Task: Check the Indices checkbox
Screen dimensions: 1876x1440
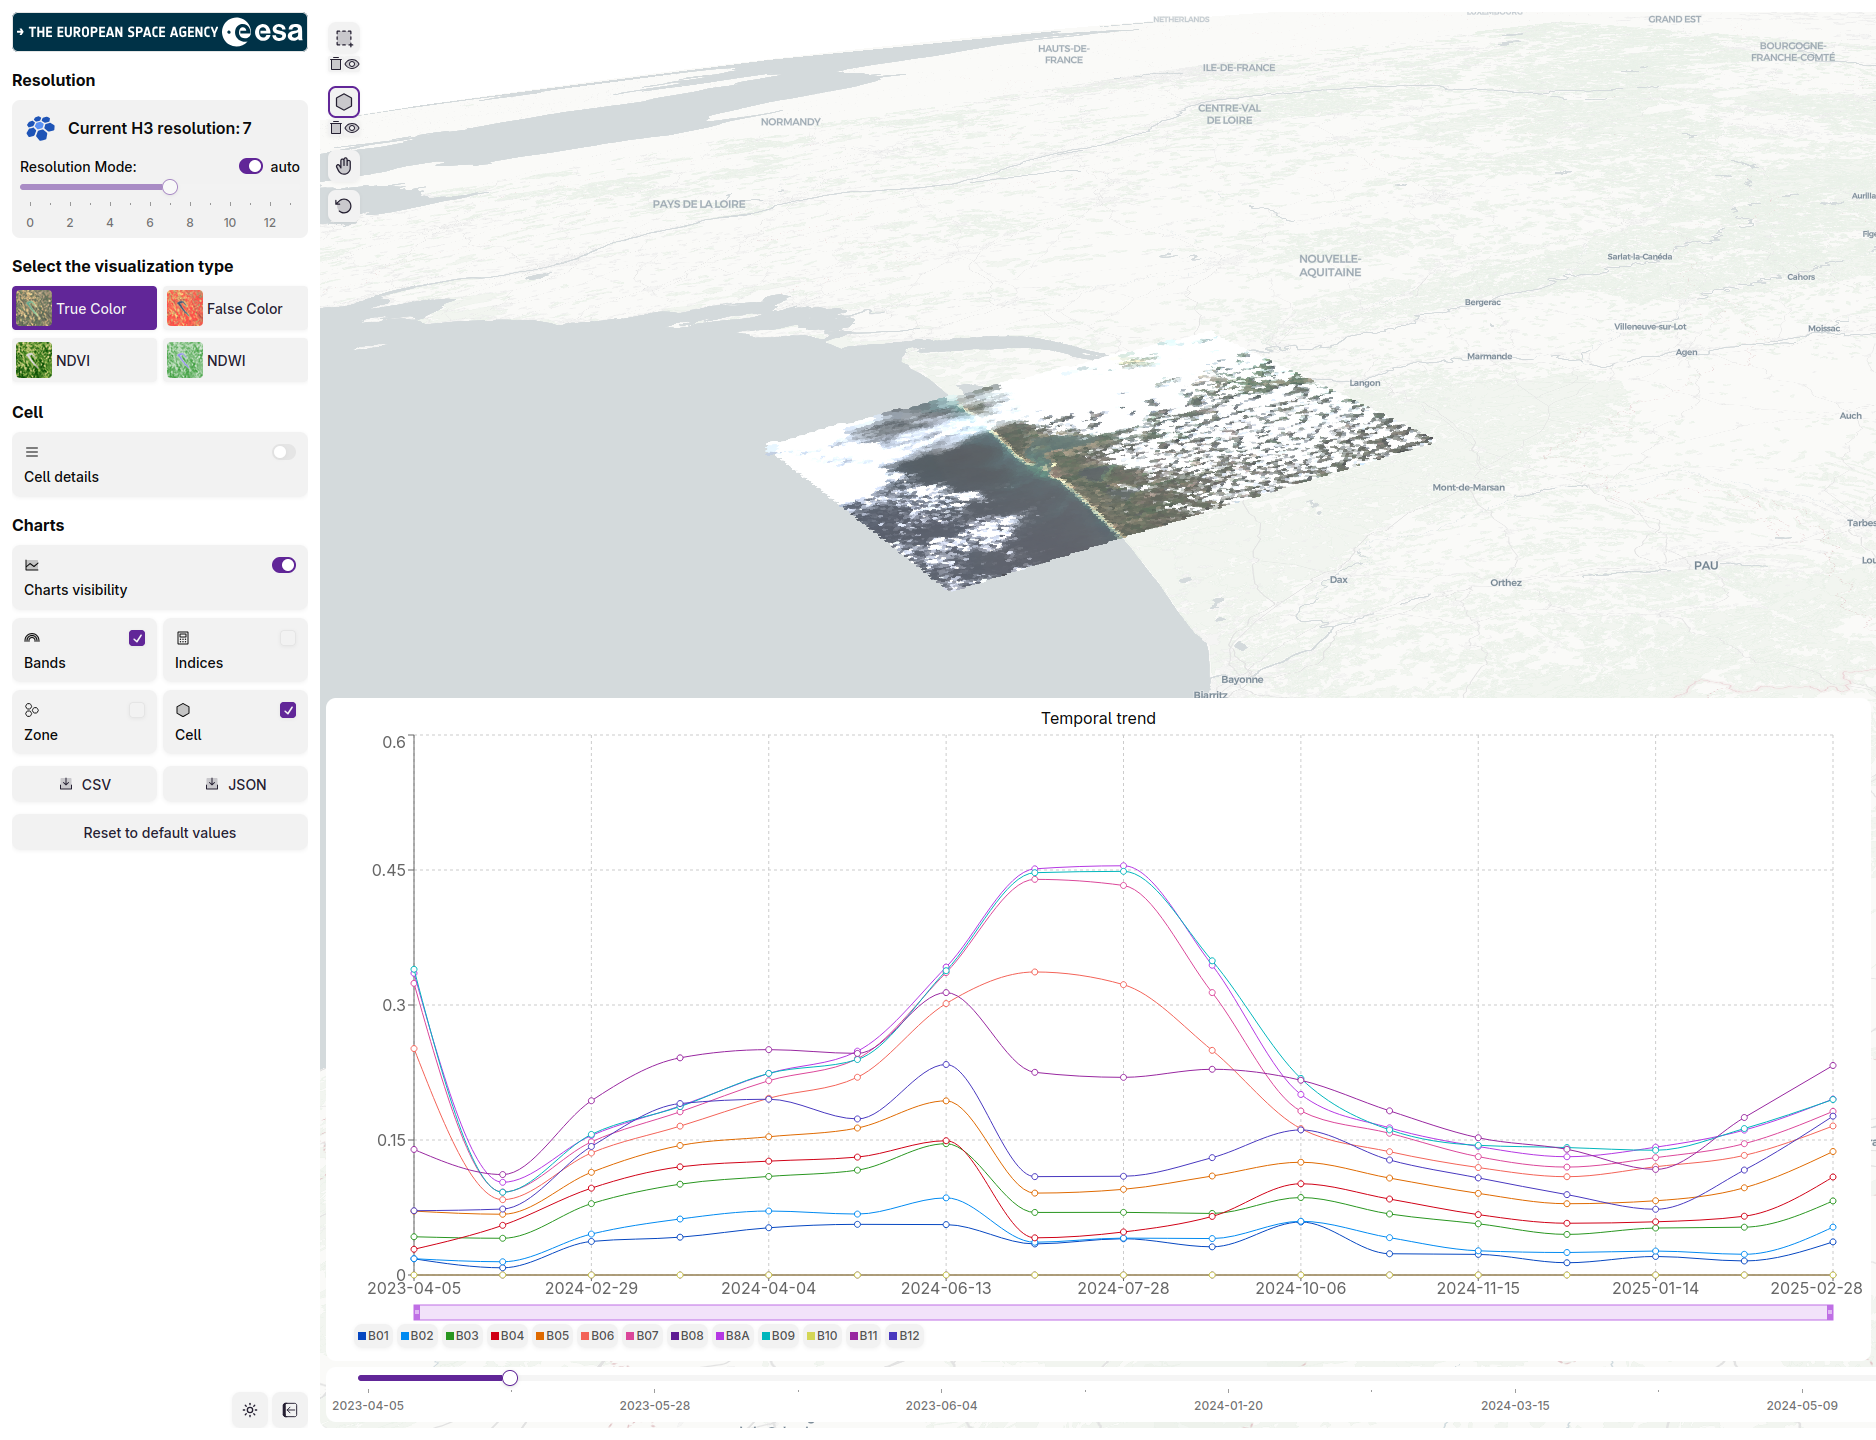Action: (x=288, y=639)
